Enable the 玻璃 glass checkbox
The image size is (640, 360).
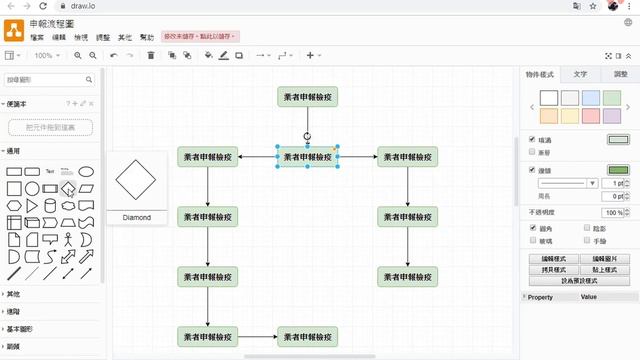pos(533,240)
